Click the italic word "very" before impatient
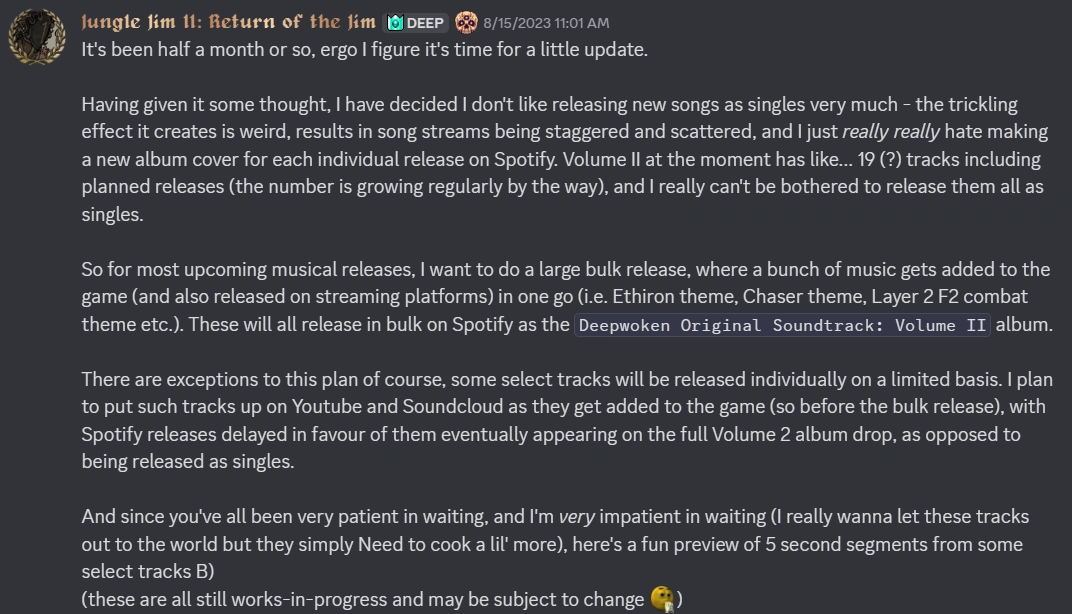Viewport: 1072px width, 614px height. tap(575, 517)
